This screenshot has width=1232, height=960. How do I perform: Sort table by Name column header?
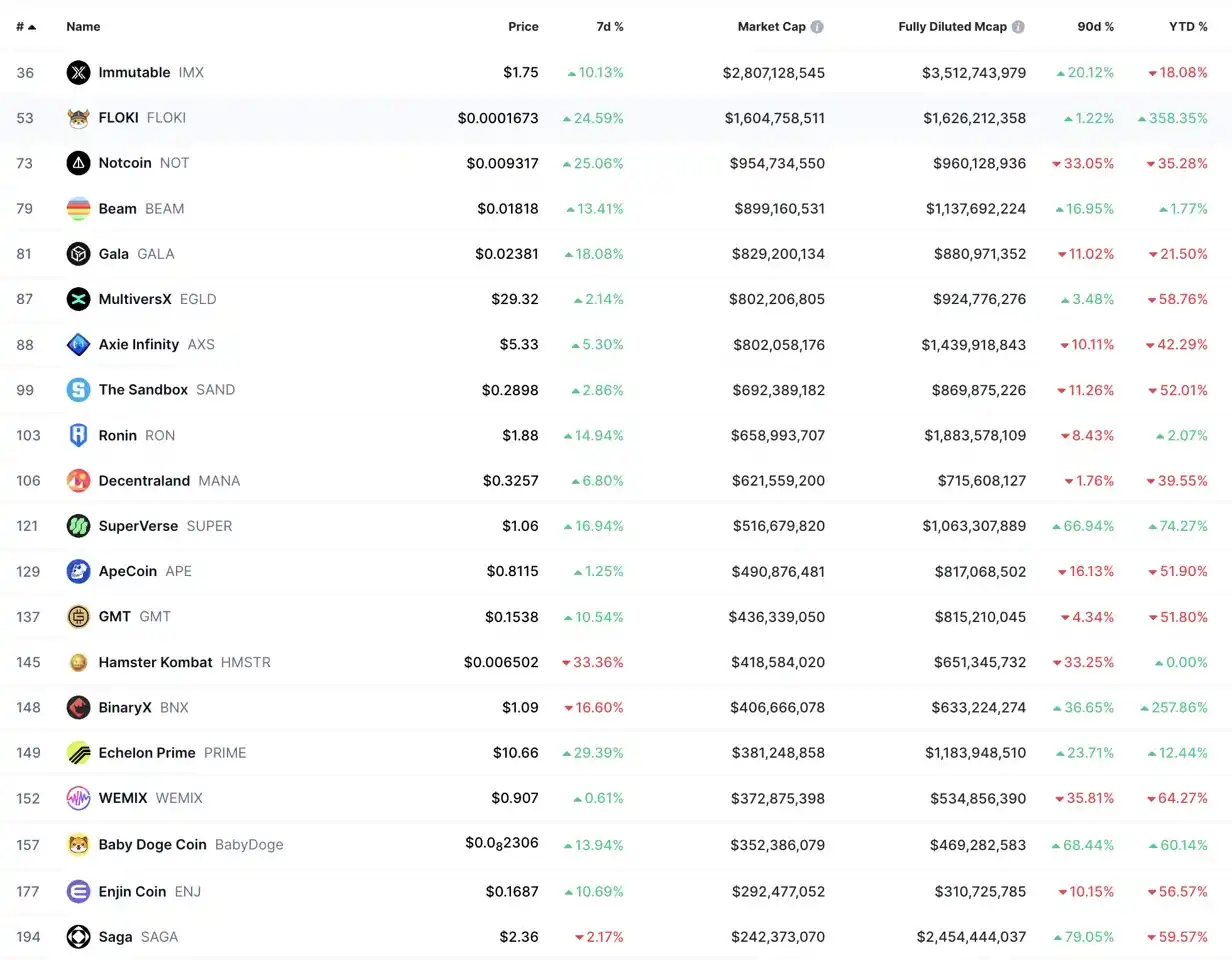click(83, 27)
